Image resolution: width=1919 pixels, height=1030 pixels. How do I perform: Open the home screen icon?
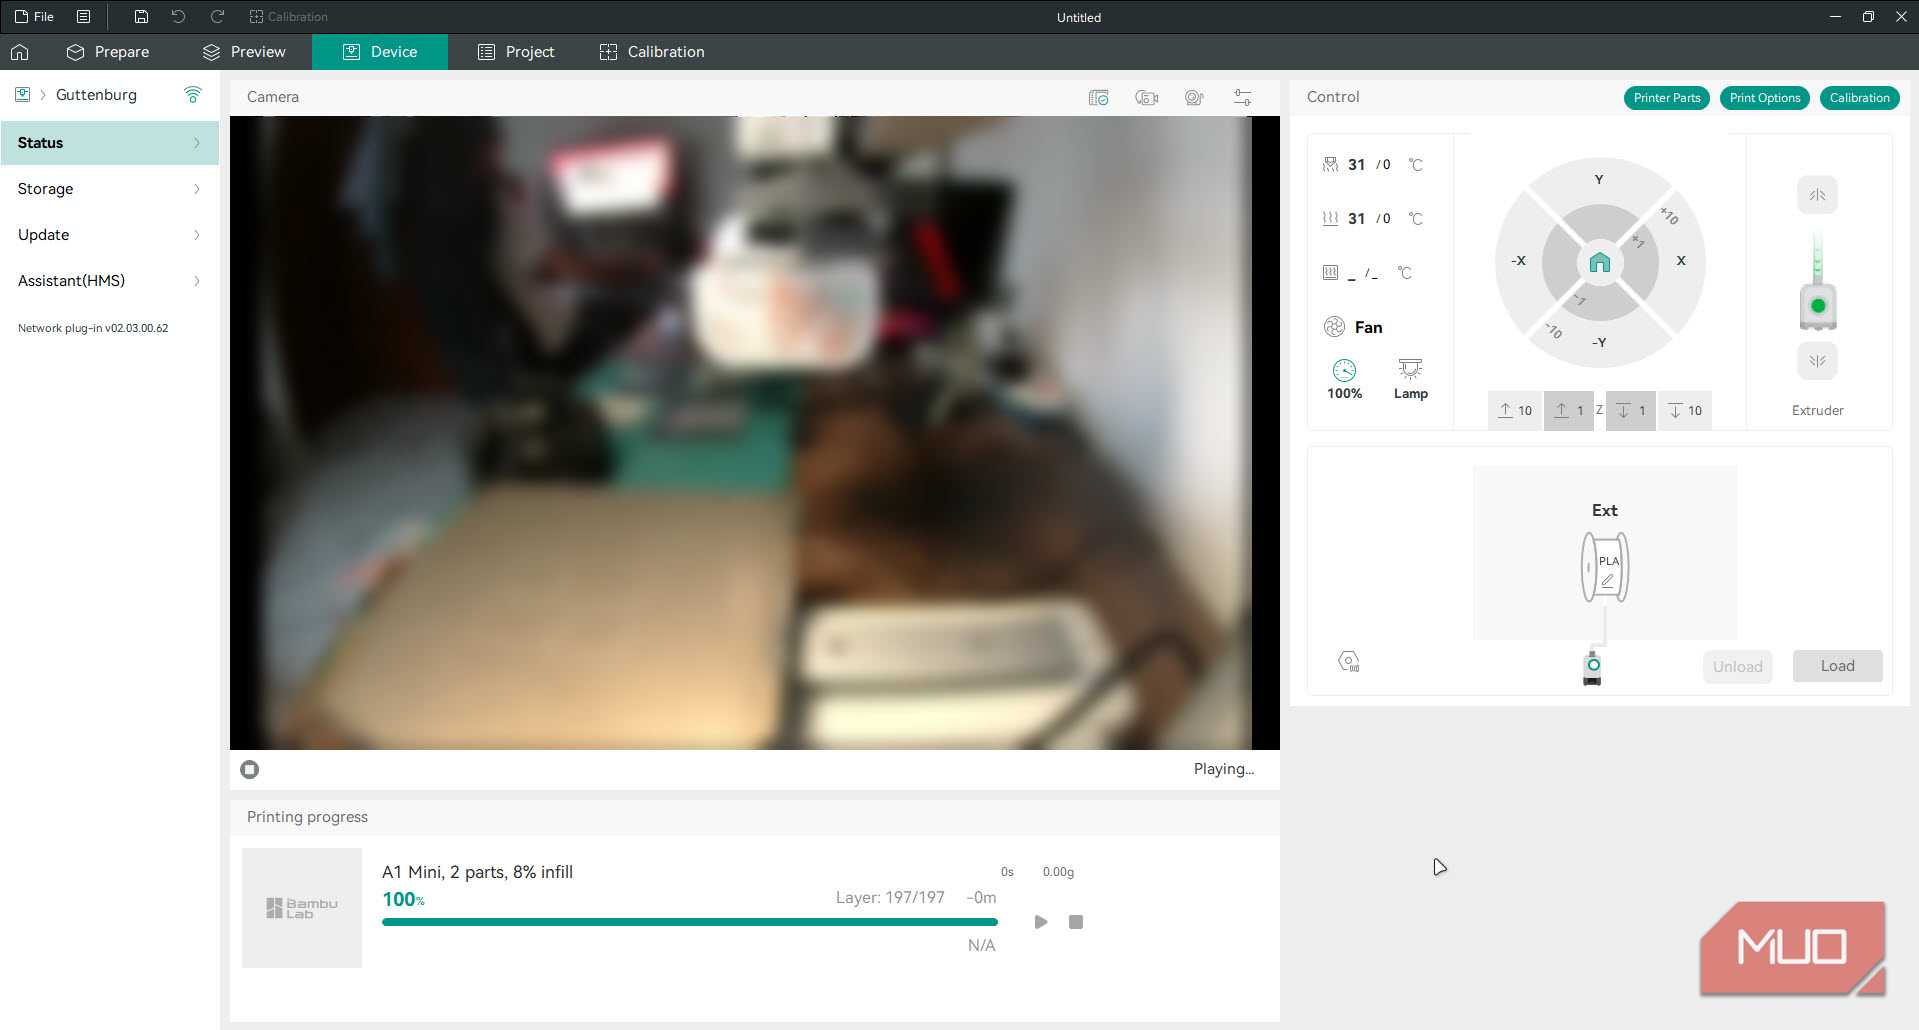coord(20,52)
